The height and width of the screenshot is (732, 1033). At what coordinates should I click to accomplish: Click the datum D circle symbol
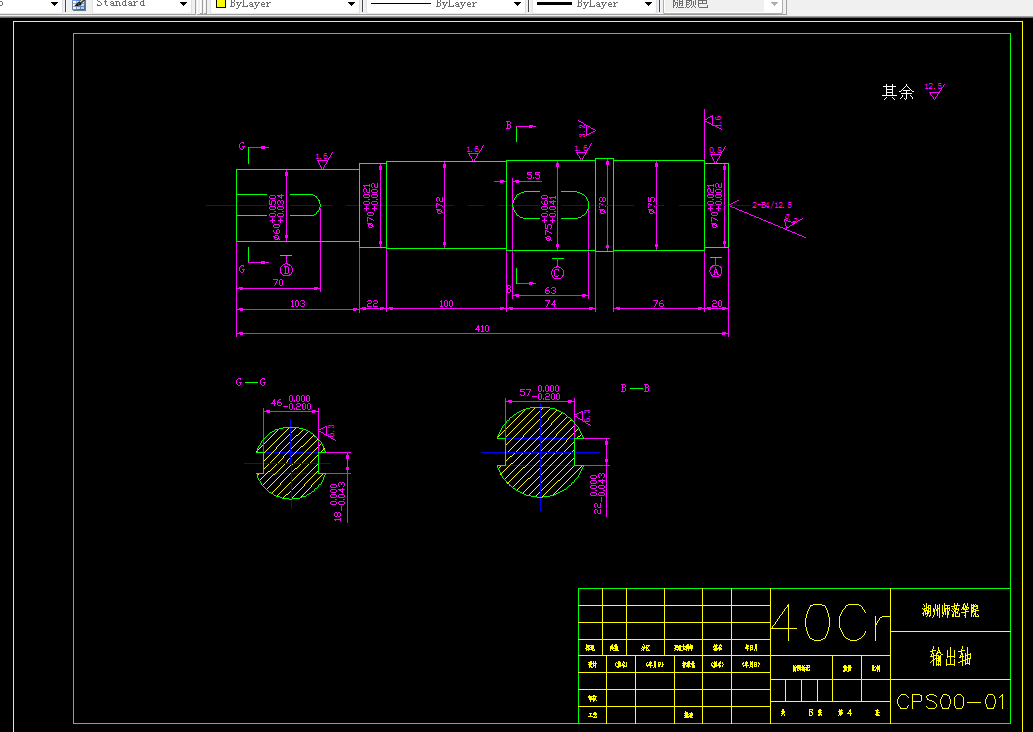click(x=287, y=269)
